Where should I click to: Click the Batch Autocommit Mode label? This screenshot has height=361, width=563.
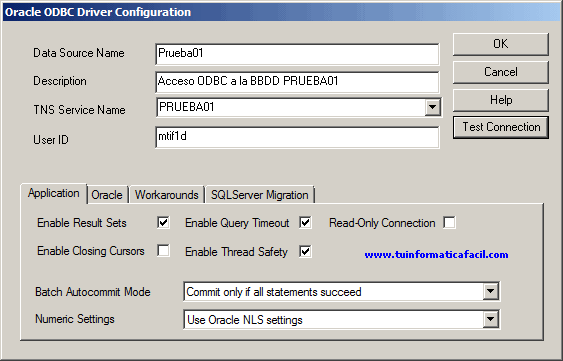(x=93, y=292)
